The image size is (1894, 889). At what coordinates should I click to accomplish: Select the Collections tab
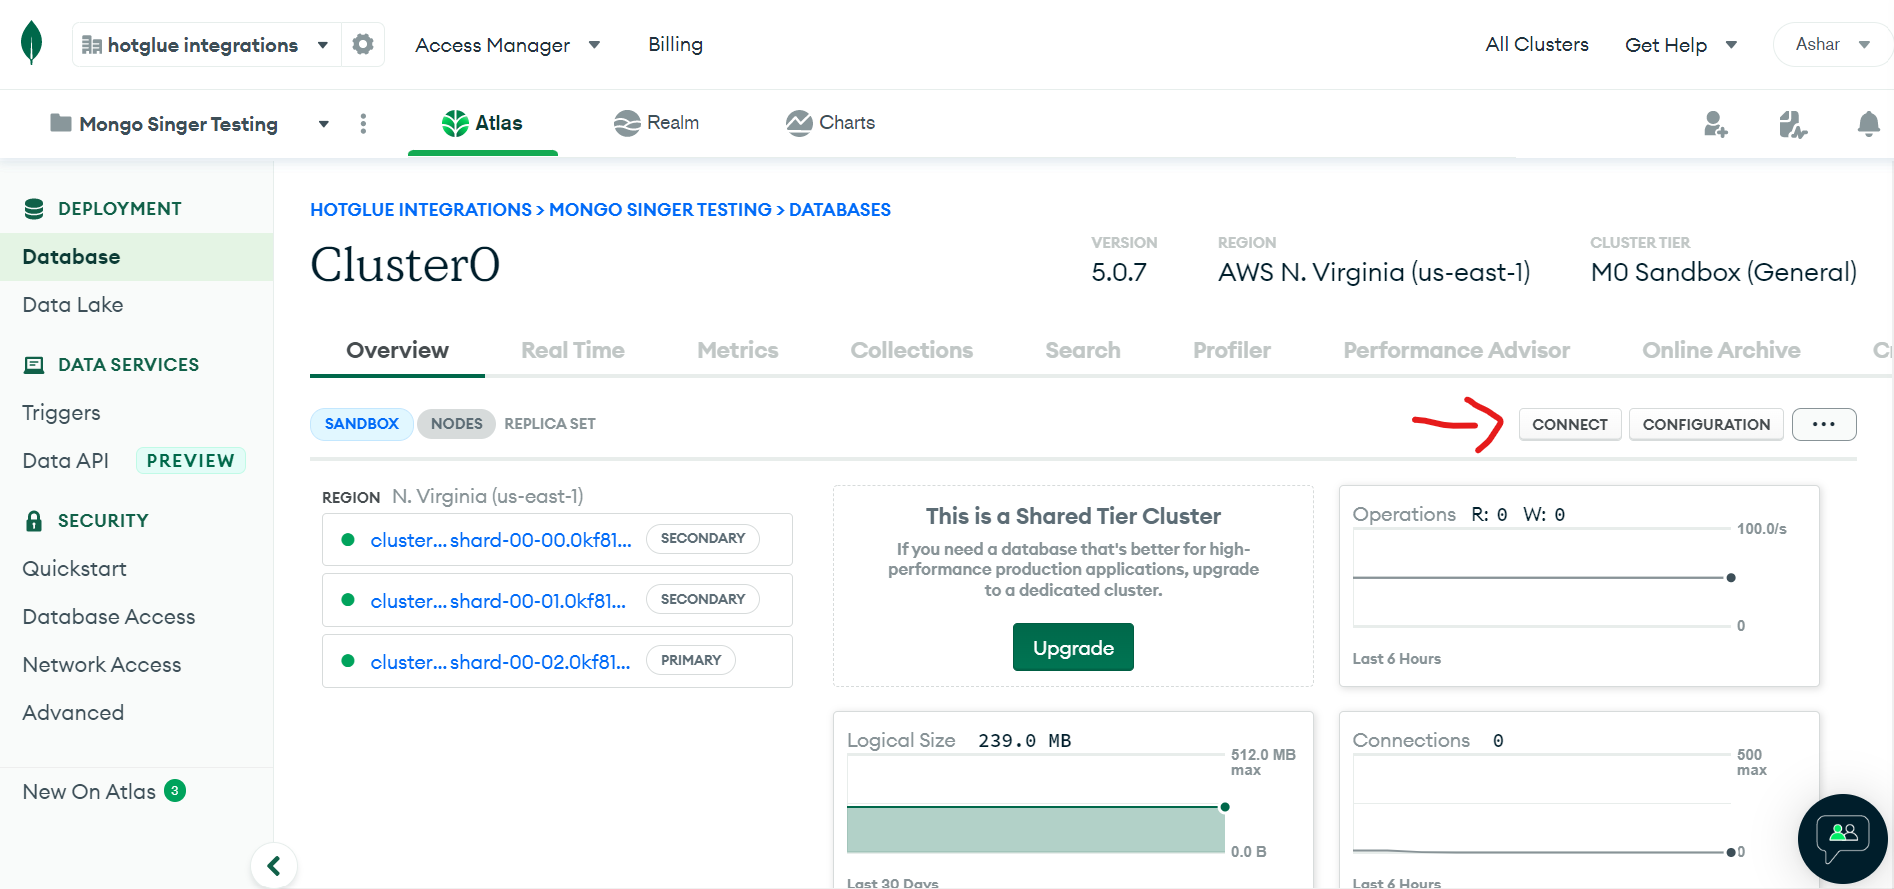pyautogui.click(x=912, y=350)
